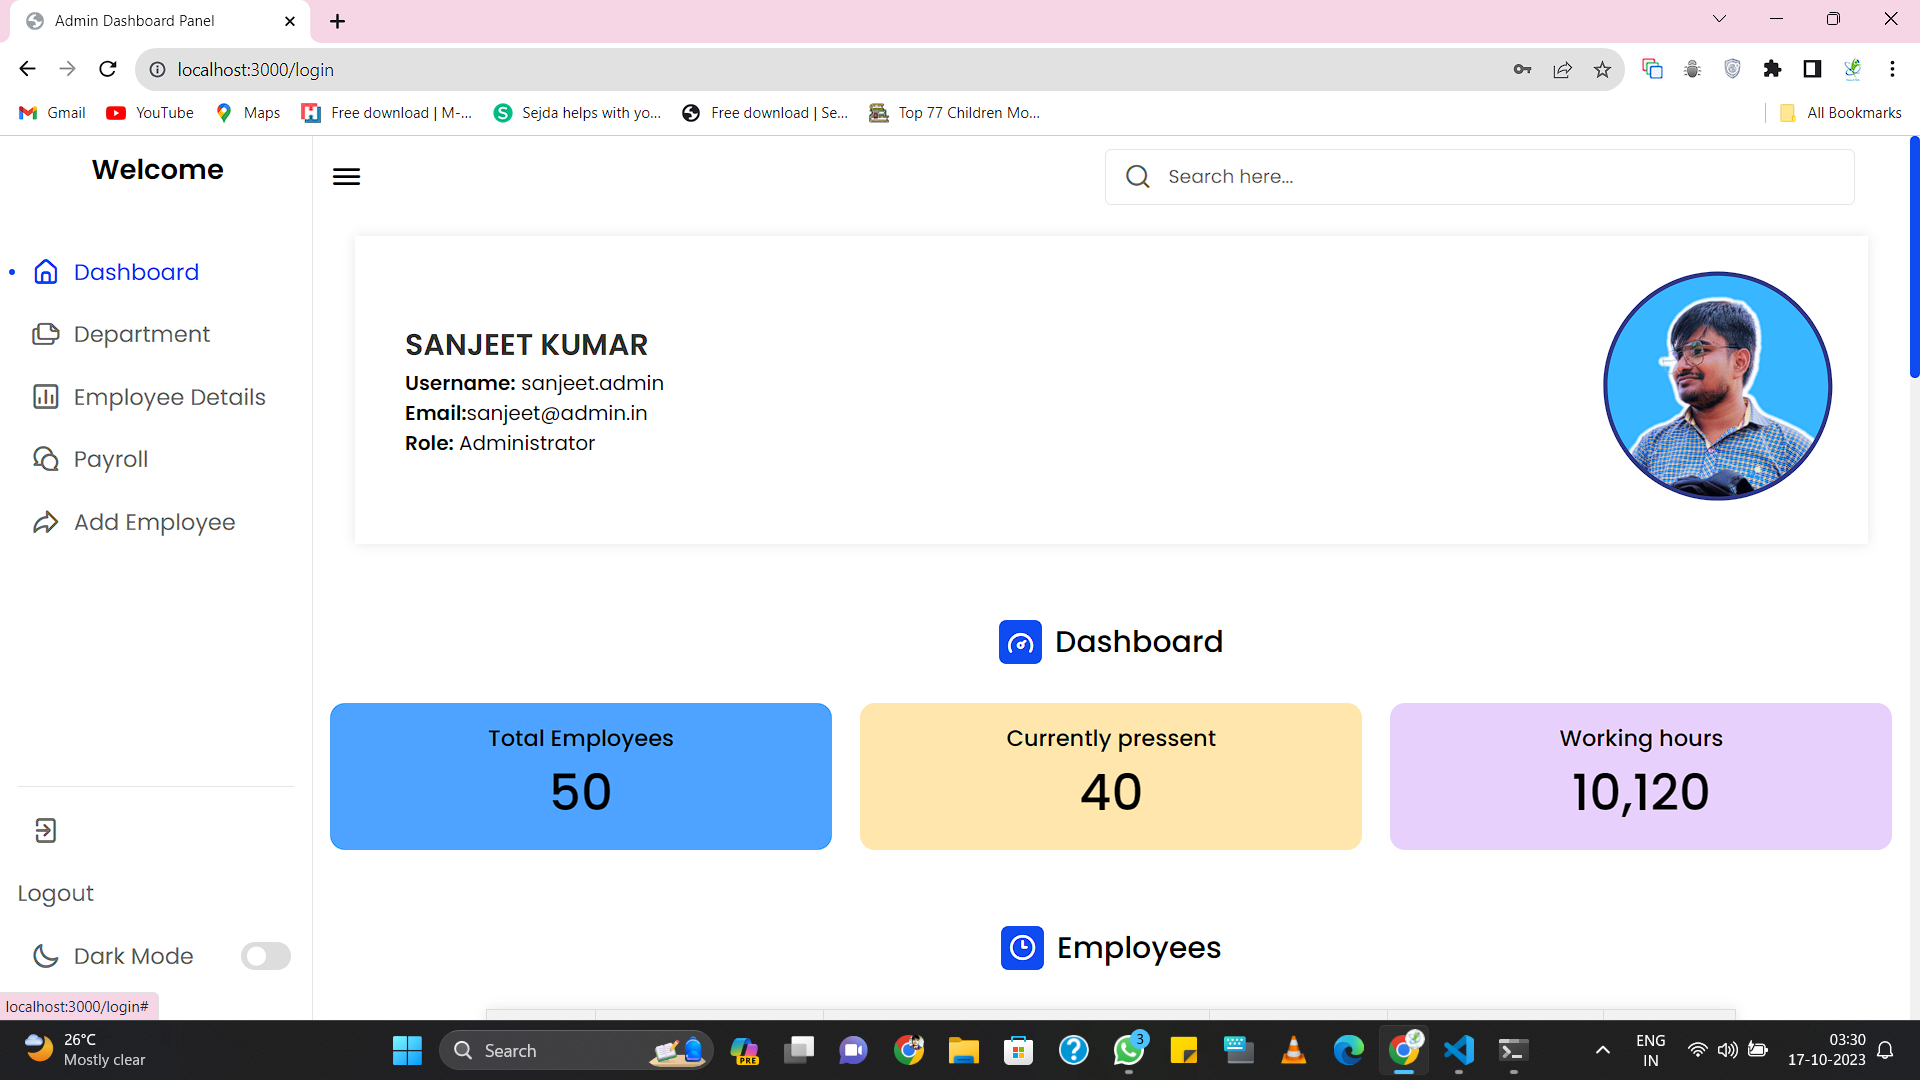Click the Employees clock icon
The width and height of the screenshot is (1920, 1080).
pos(1022,948)
